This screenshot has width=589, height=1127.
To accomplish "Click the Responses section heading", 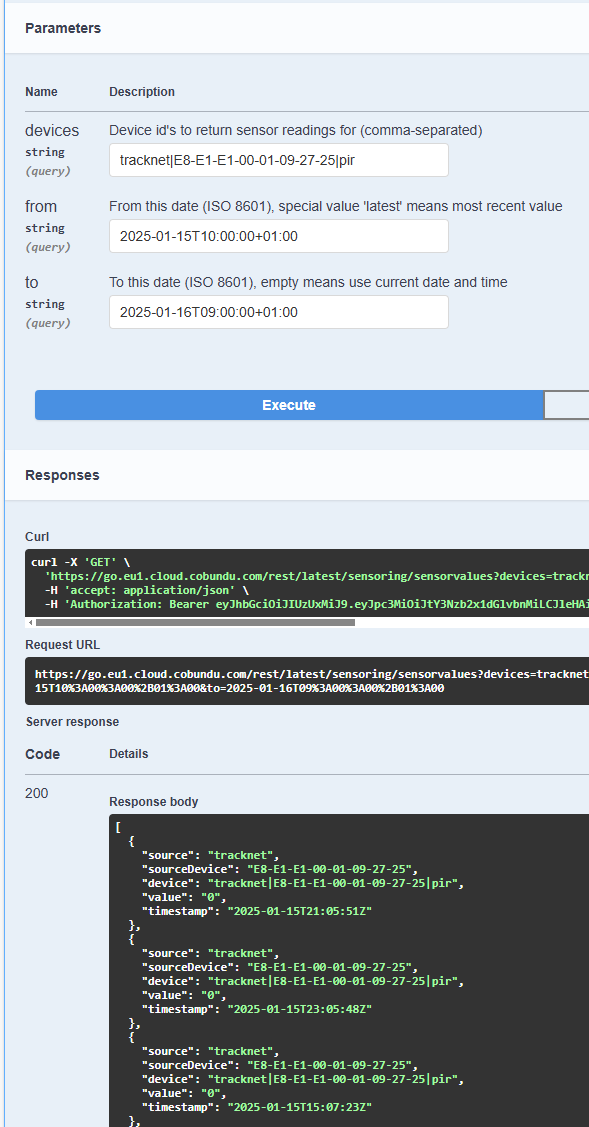I will 63,475.
